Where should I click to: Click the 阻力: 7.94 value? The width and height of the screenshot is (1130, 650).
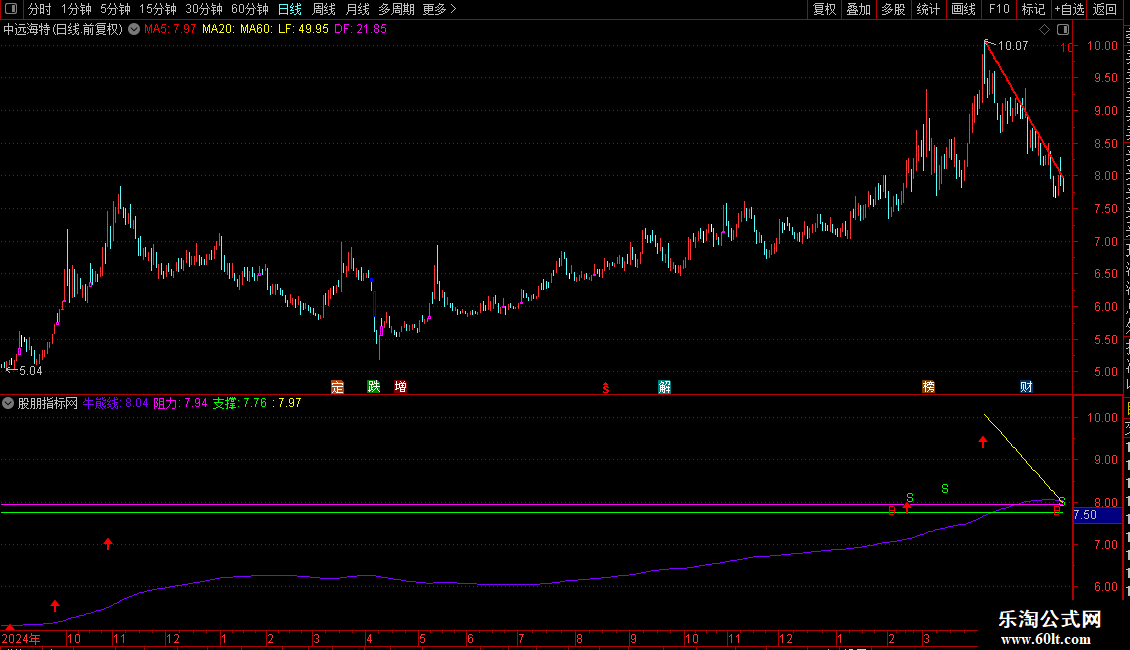(x=180, y=403)
